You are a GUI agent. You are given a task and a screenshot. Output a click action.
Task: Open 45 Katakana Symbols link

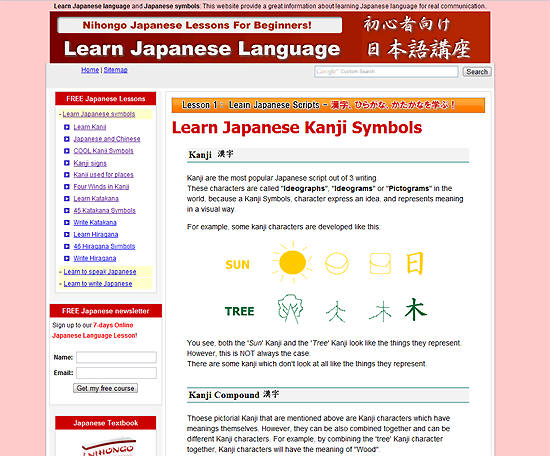tap(105, 210)
